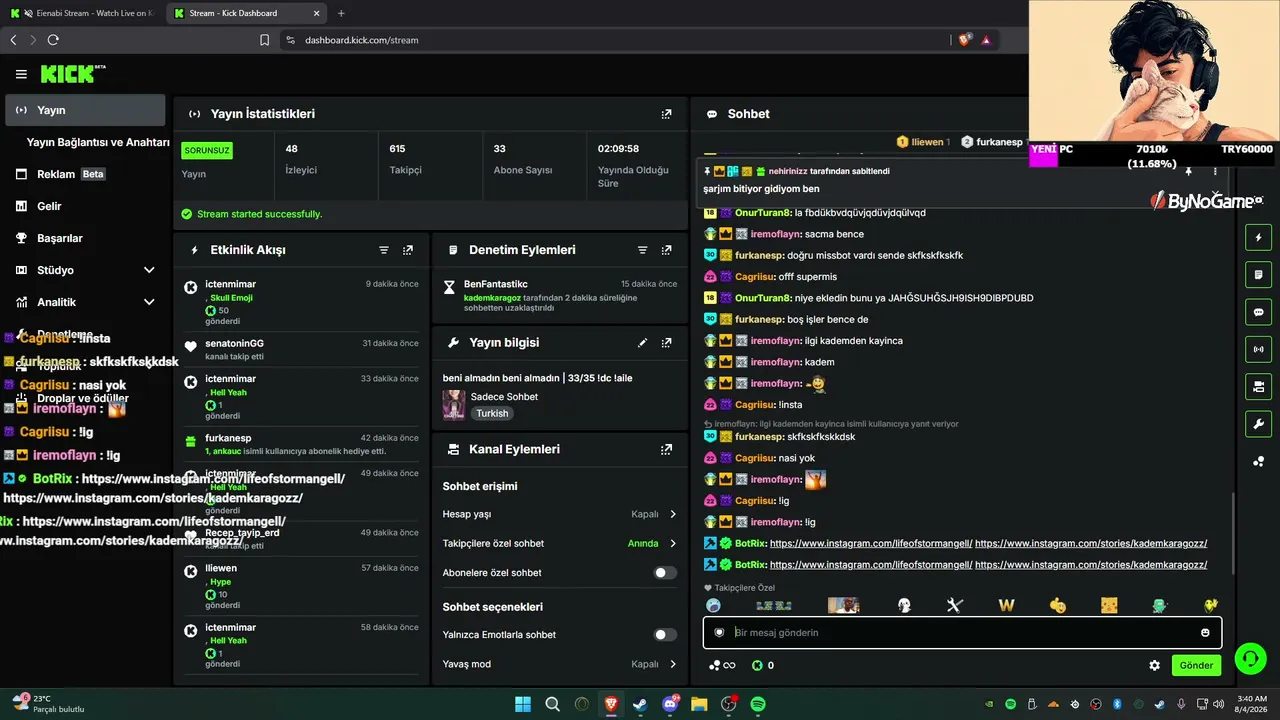Click lliewen in top gifters bar
The width and height of the screenshot is (1280, 720).
point(928,142)
